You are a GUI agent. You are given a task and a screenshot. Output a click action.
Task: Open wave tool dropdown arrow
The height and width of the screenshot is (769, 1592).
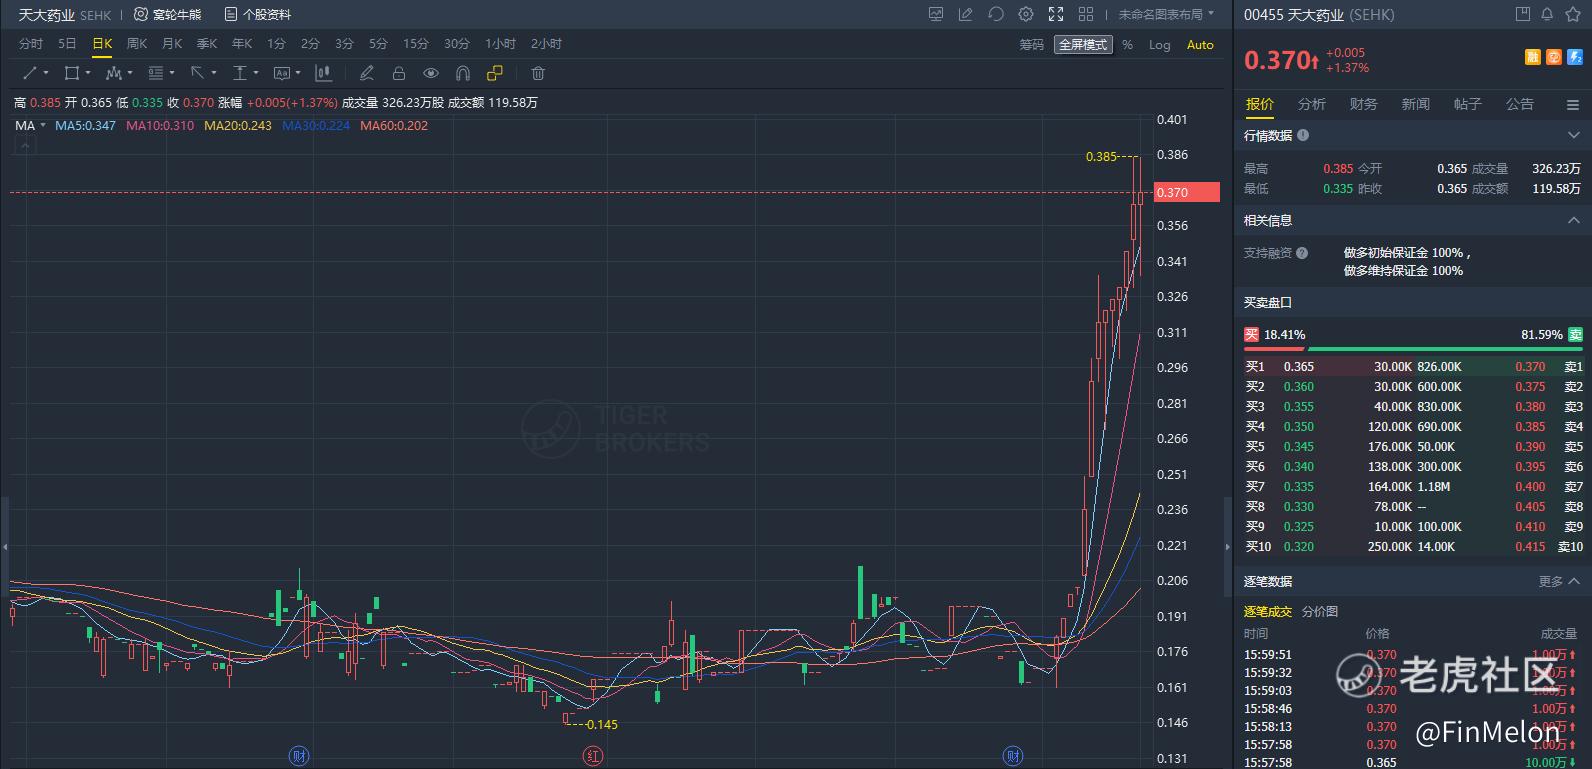point(130,73)
